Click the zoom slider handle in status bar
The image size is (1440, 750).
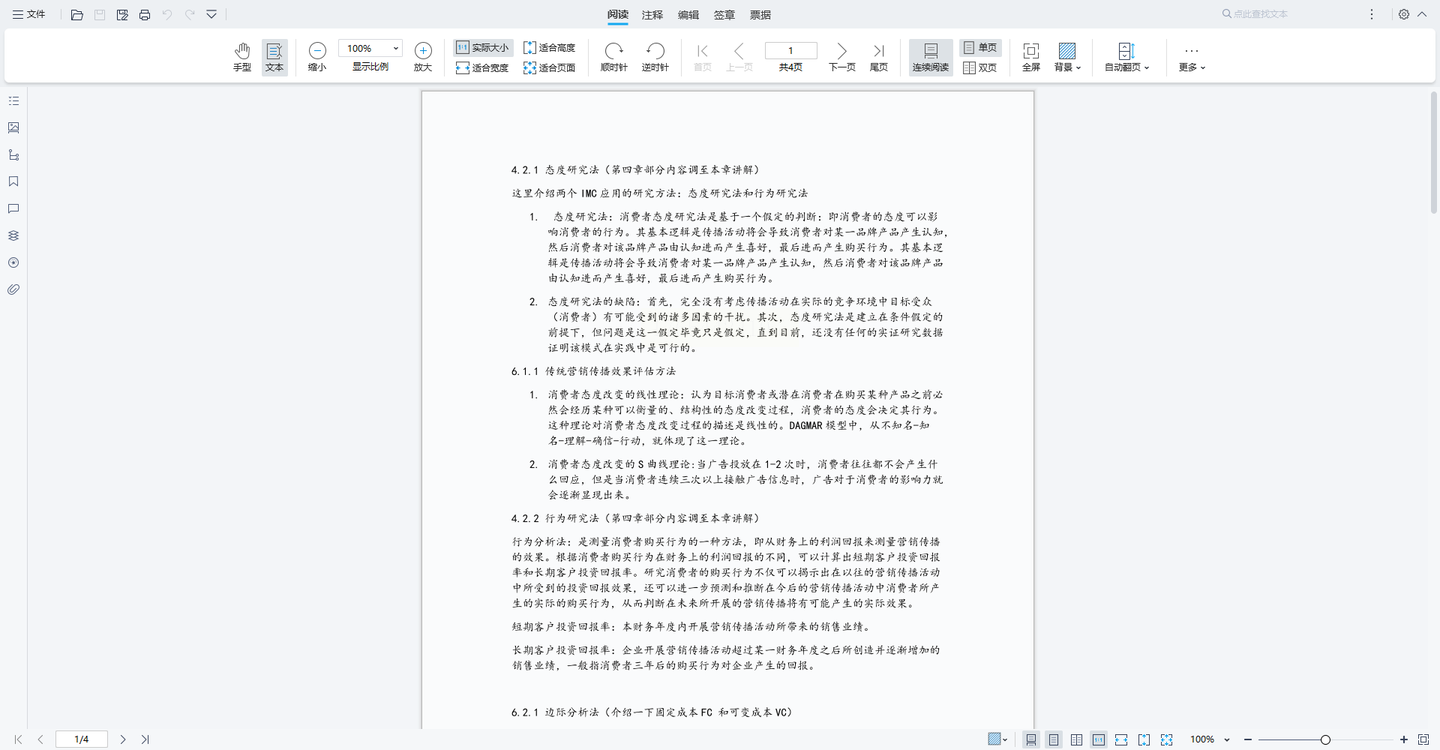(x=1325, y=740)
